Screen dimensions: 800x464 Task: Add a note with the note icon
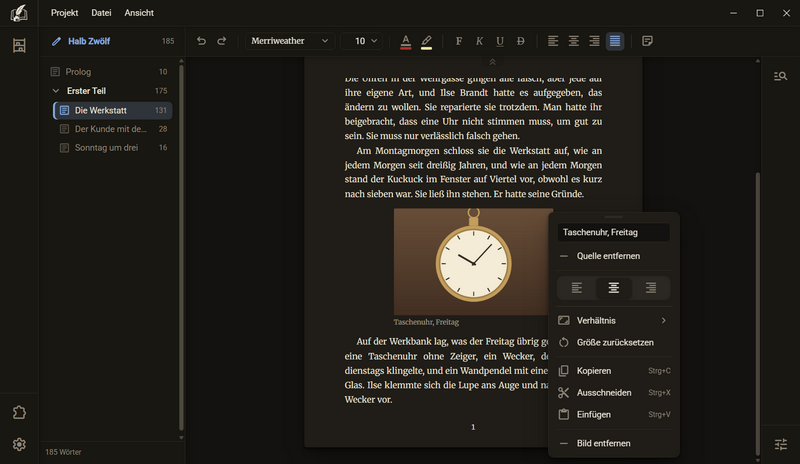coord(647,41)
